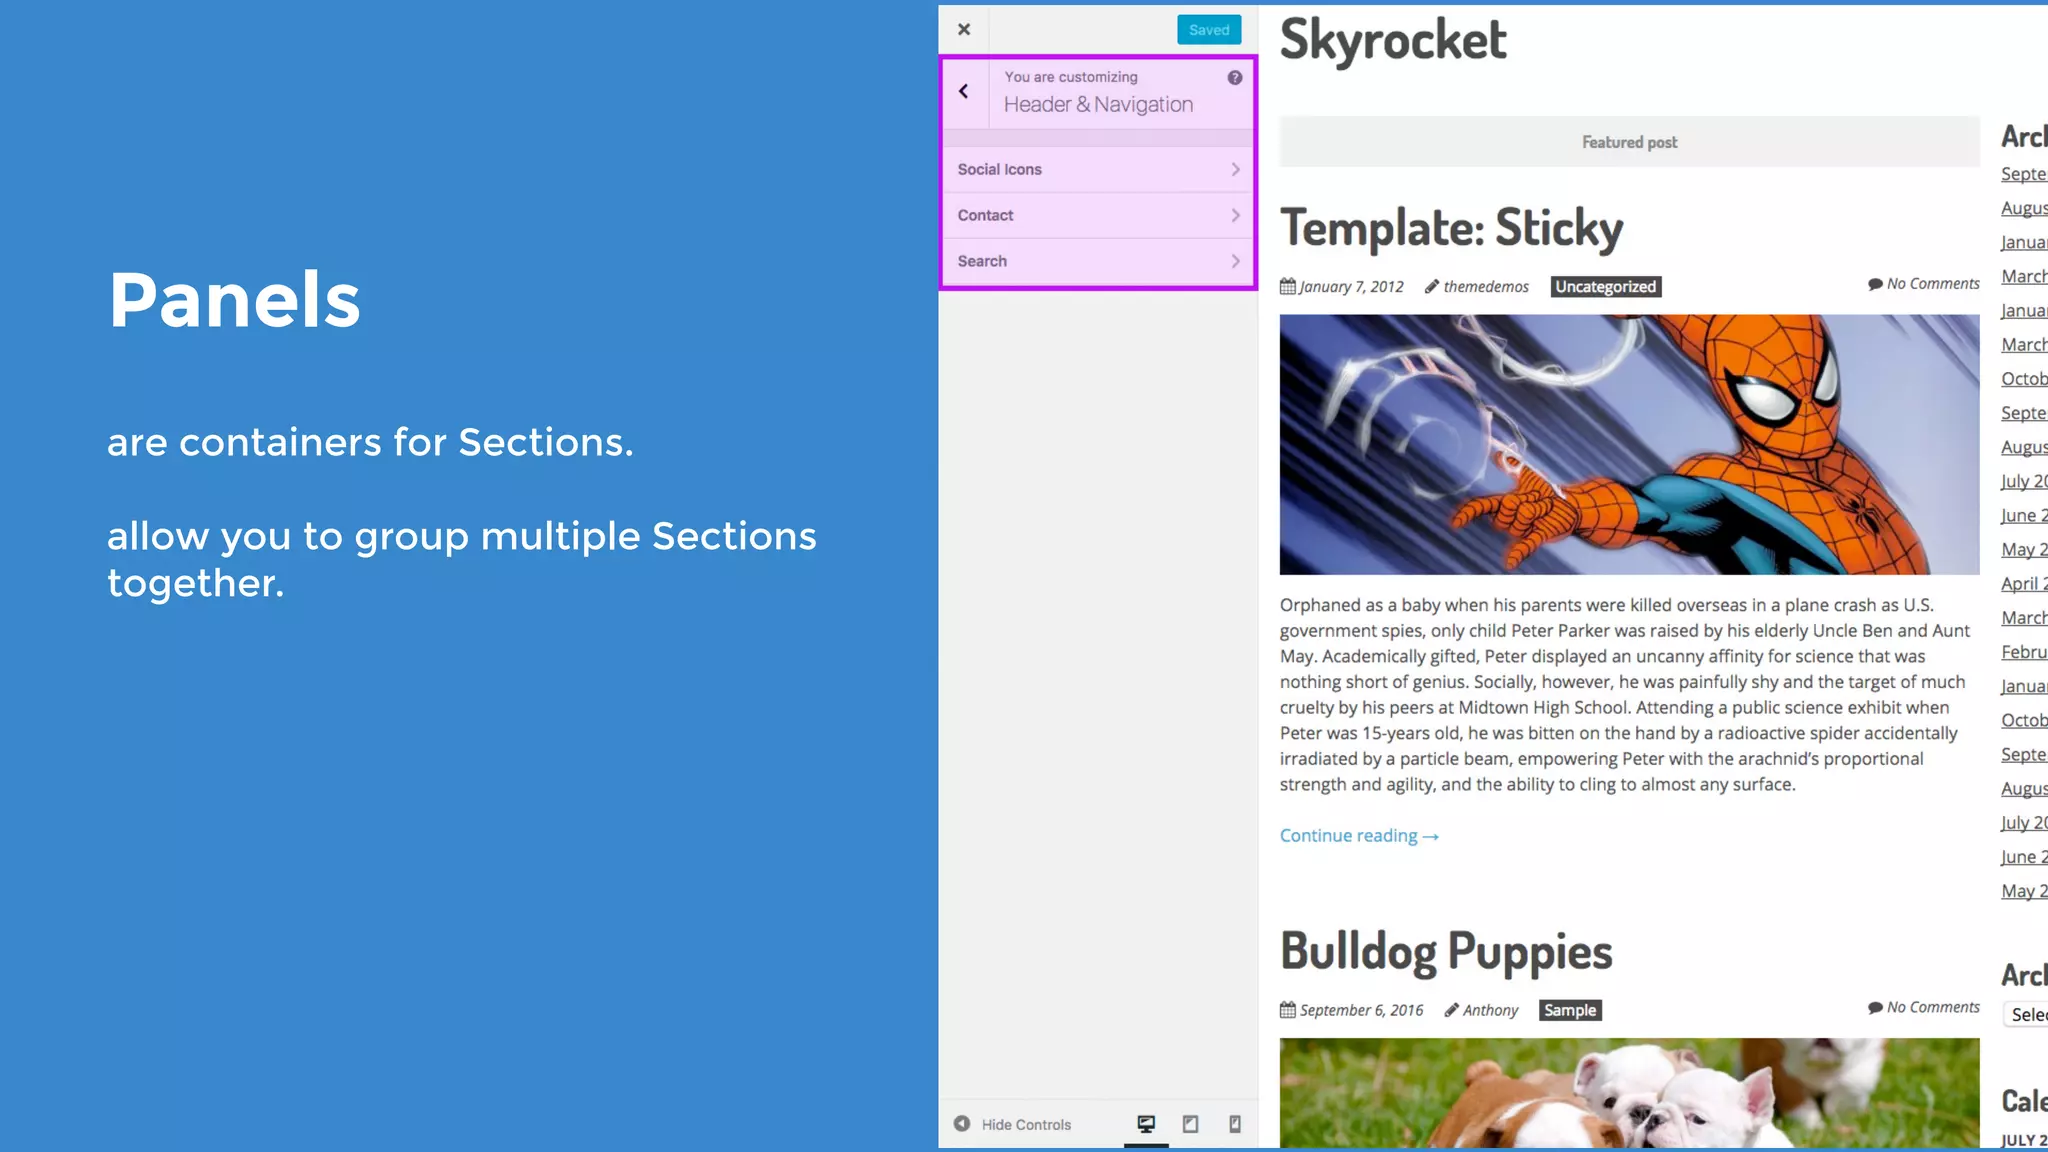
Task: Click No Comments on Bulldog Puppies post
Action: coord(1933,1007)
